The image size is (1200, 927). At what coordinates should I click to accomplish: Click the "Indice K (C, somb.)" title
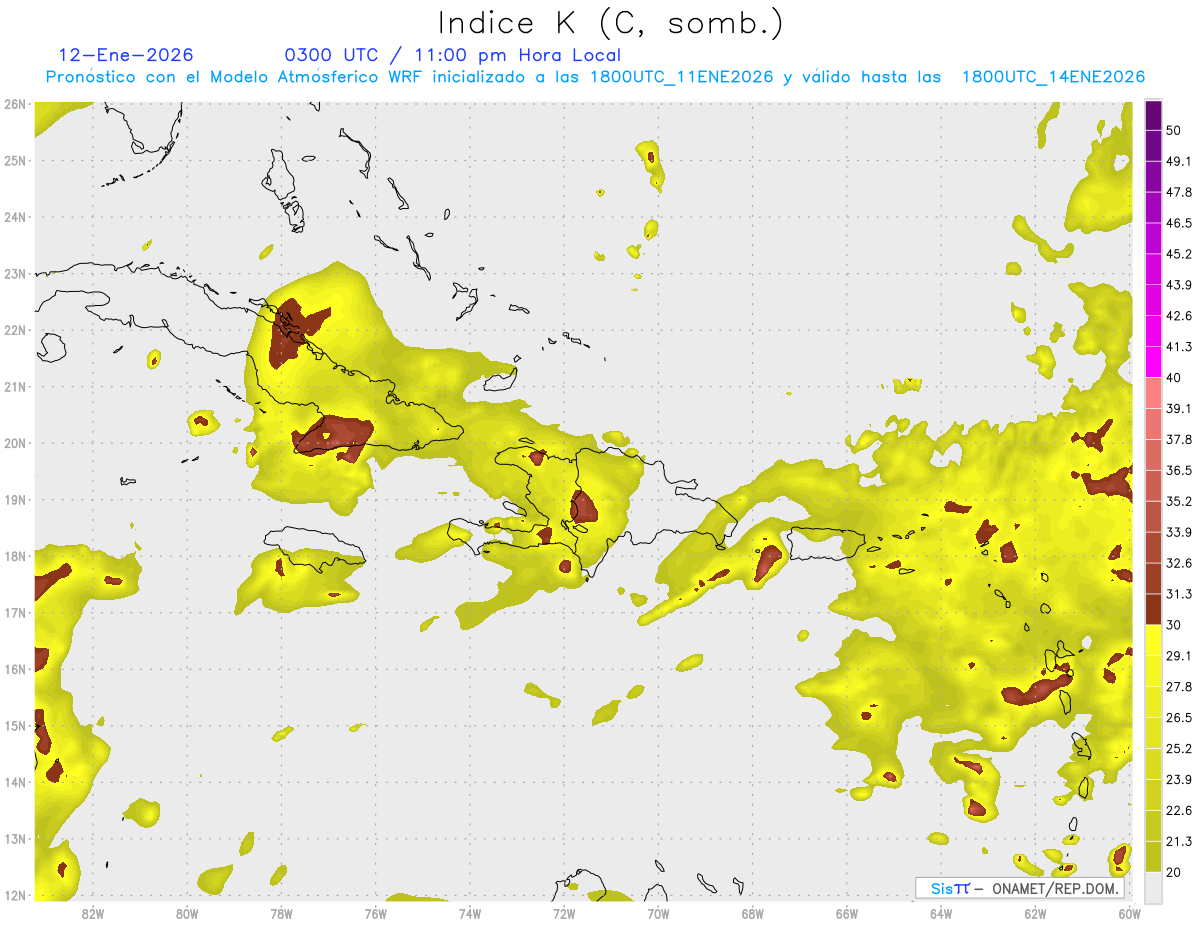610,23
